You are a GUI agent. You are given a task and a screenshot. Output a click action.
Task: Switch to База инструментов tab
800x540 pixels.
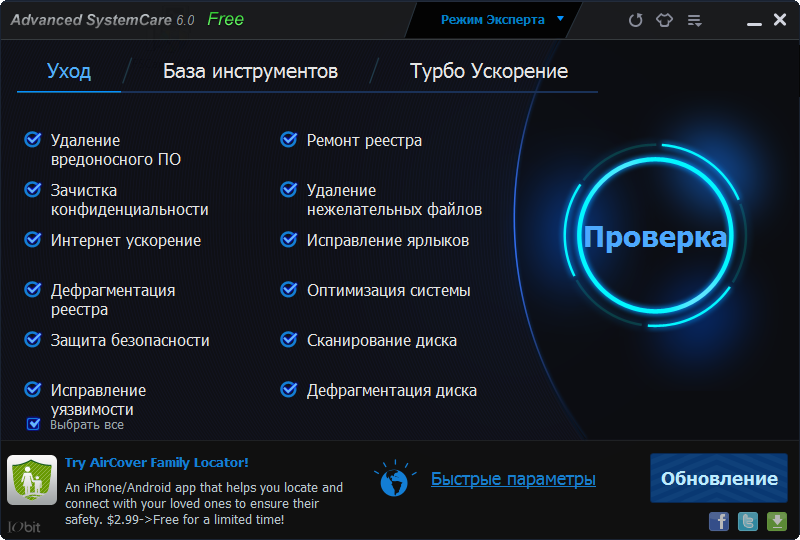(251, 71)
